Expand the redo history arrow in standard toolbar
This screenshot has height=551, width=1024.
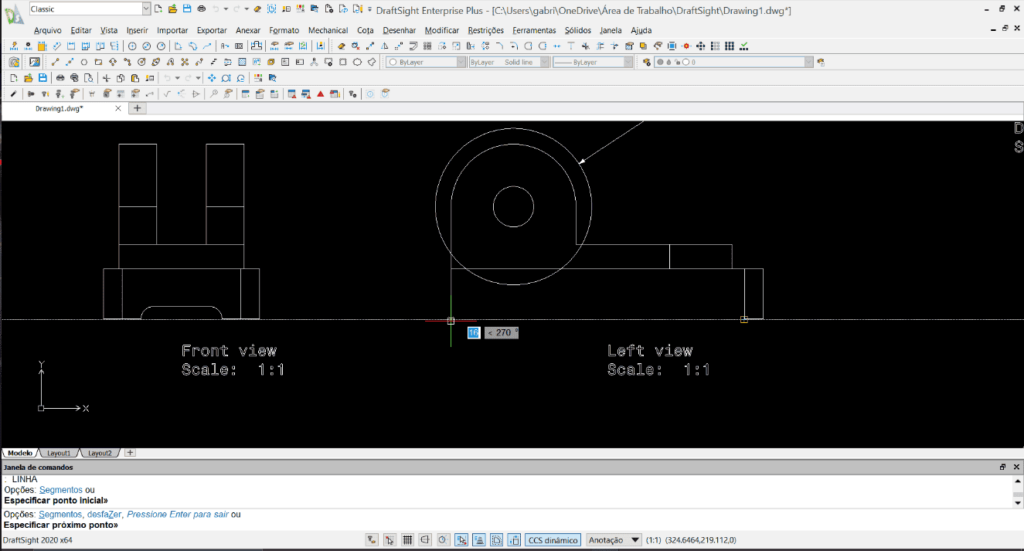(x=198, y=78)
